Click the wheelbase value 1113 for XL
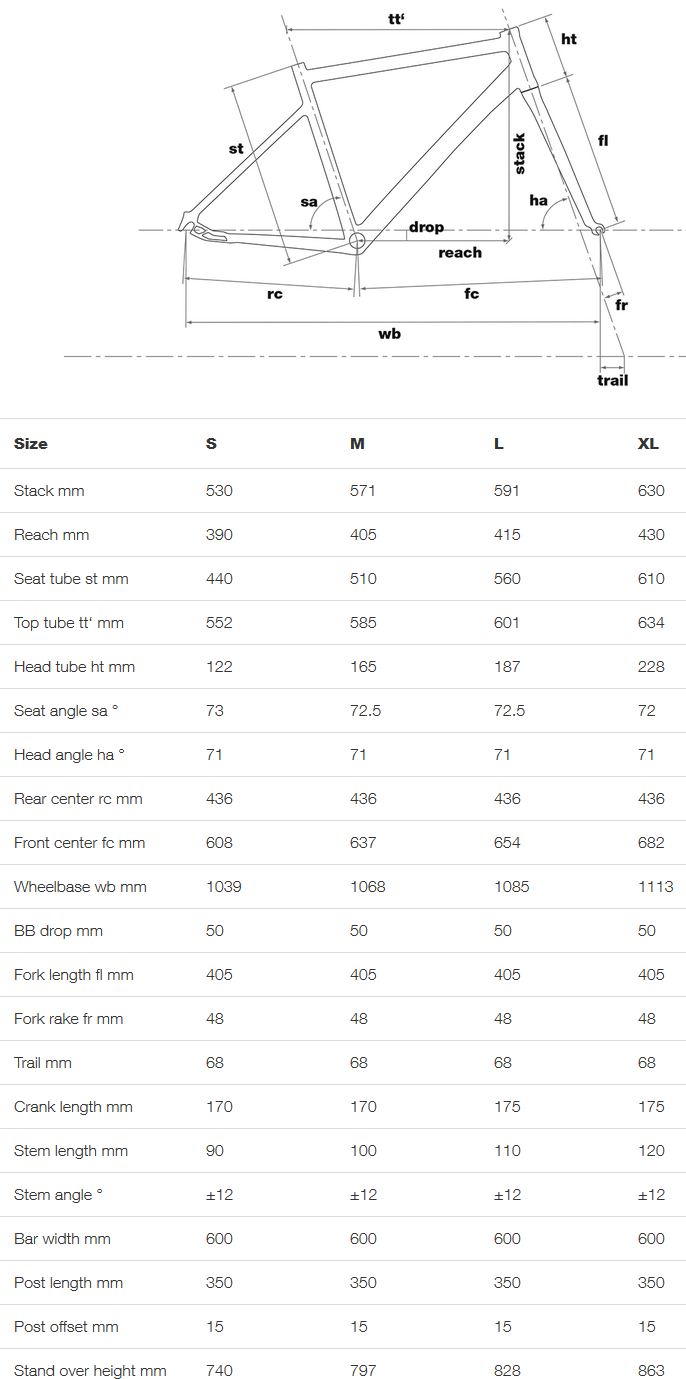686x1379 pixels. pos(655,887)
